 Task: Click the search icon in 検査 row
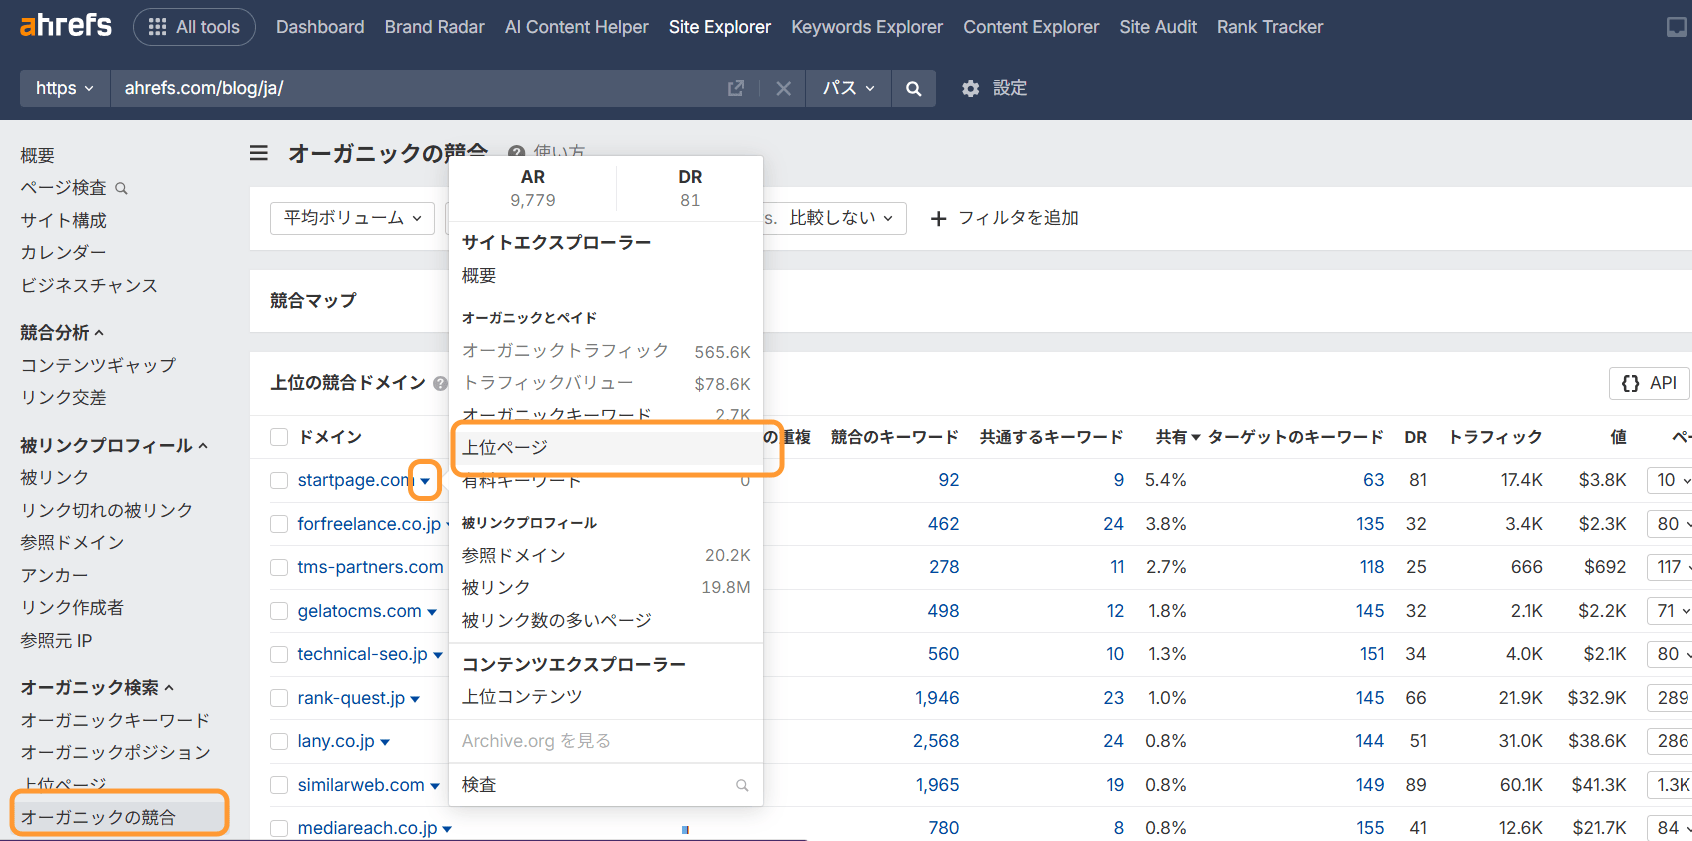[x=742, y=785]
